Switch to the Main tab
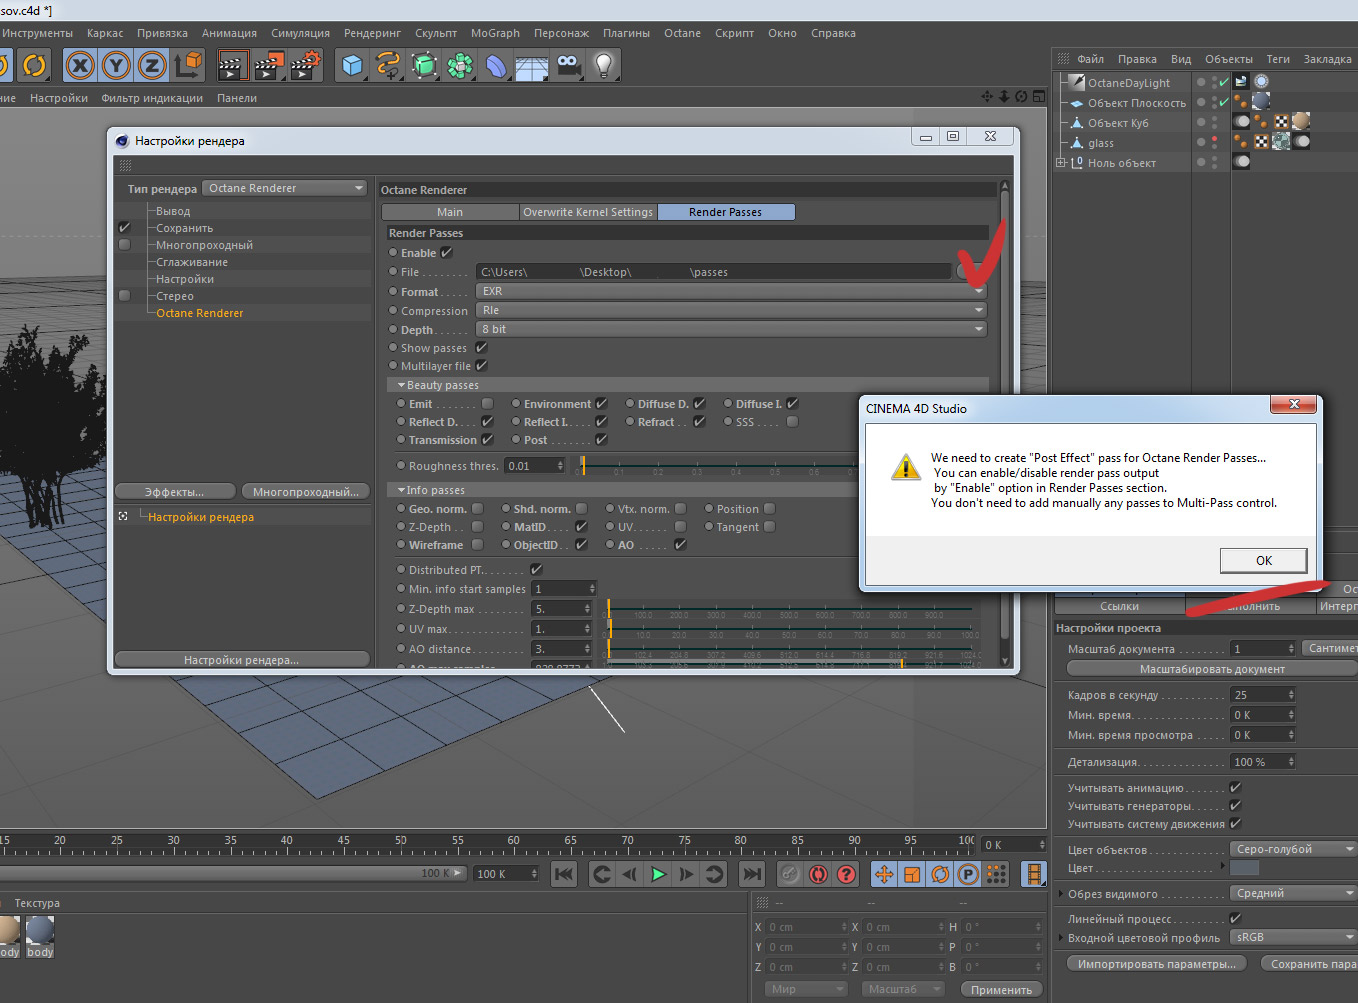 point(450,212)
